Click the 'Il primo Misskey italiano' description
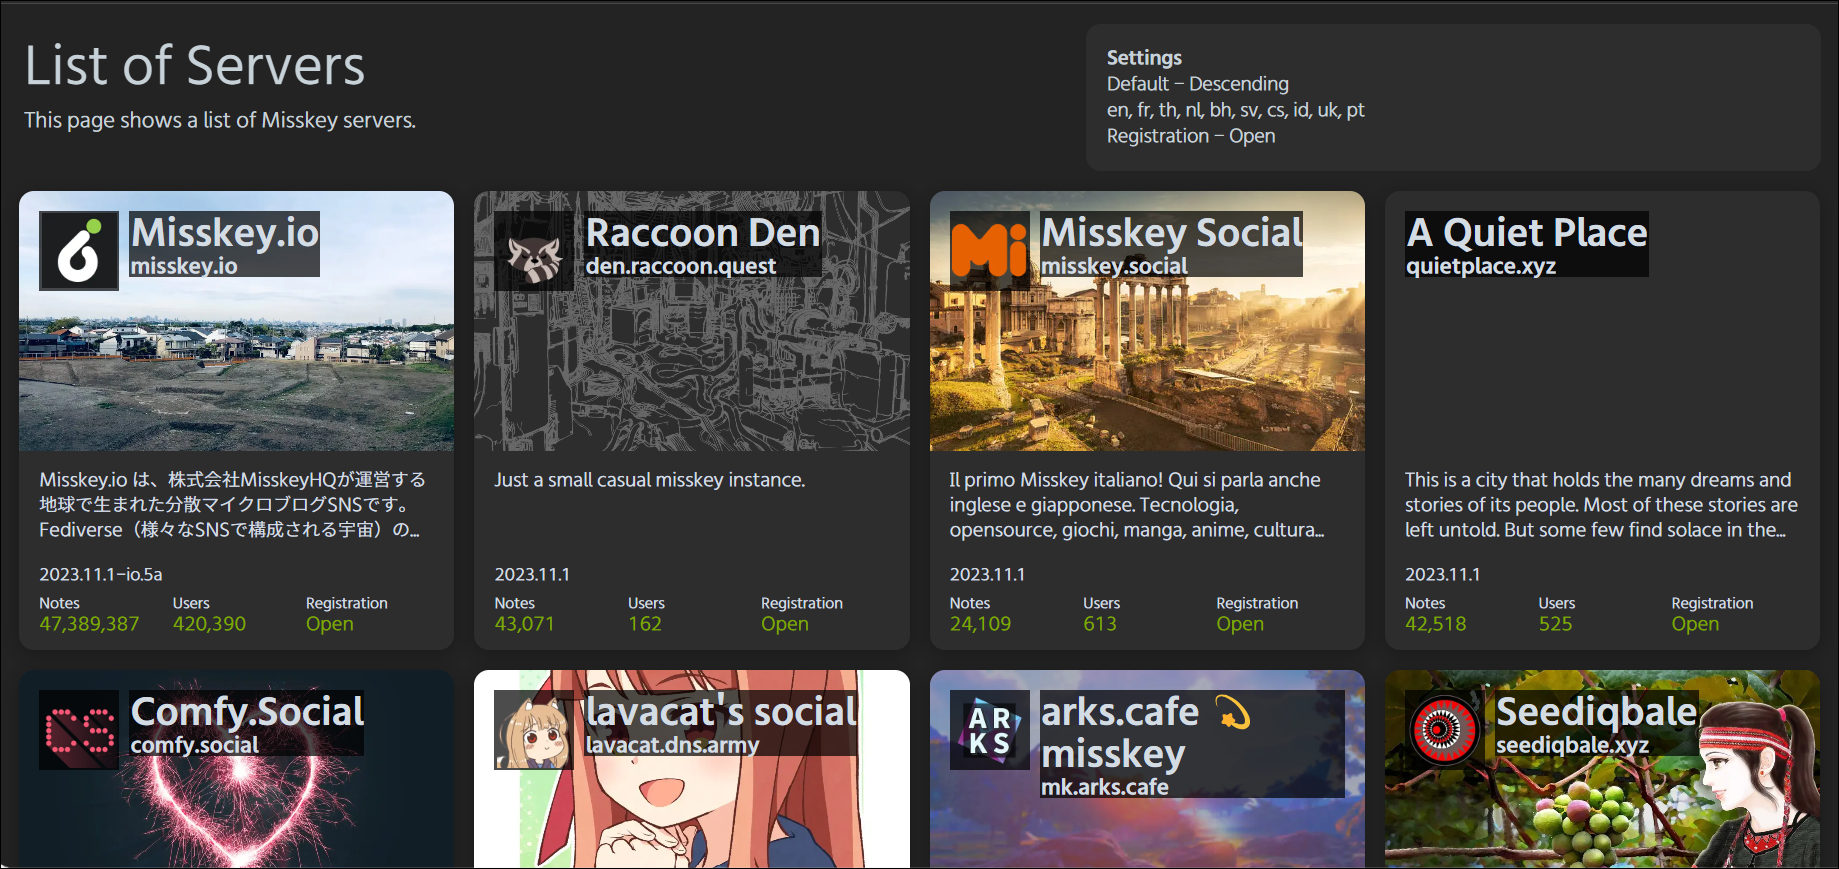 (x=1137, y=505)
